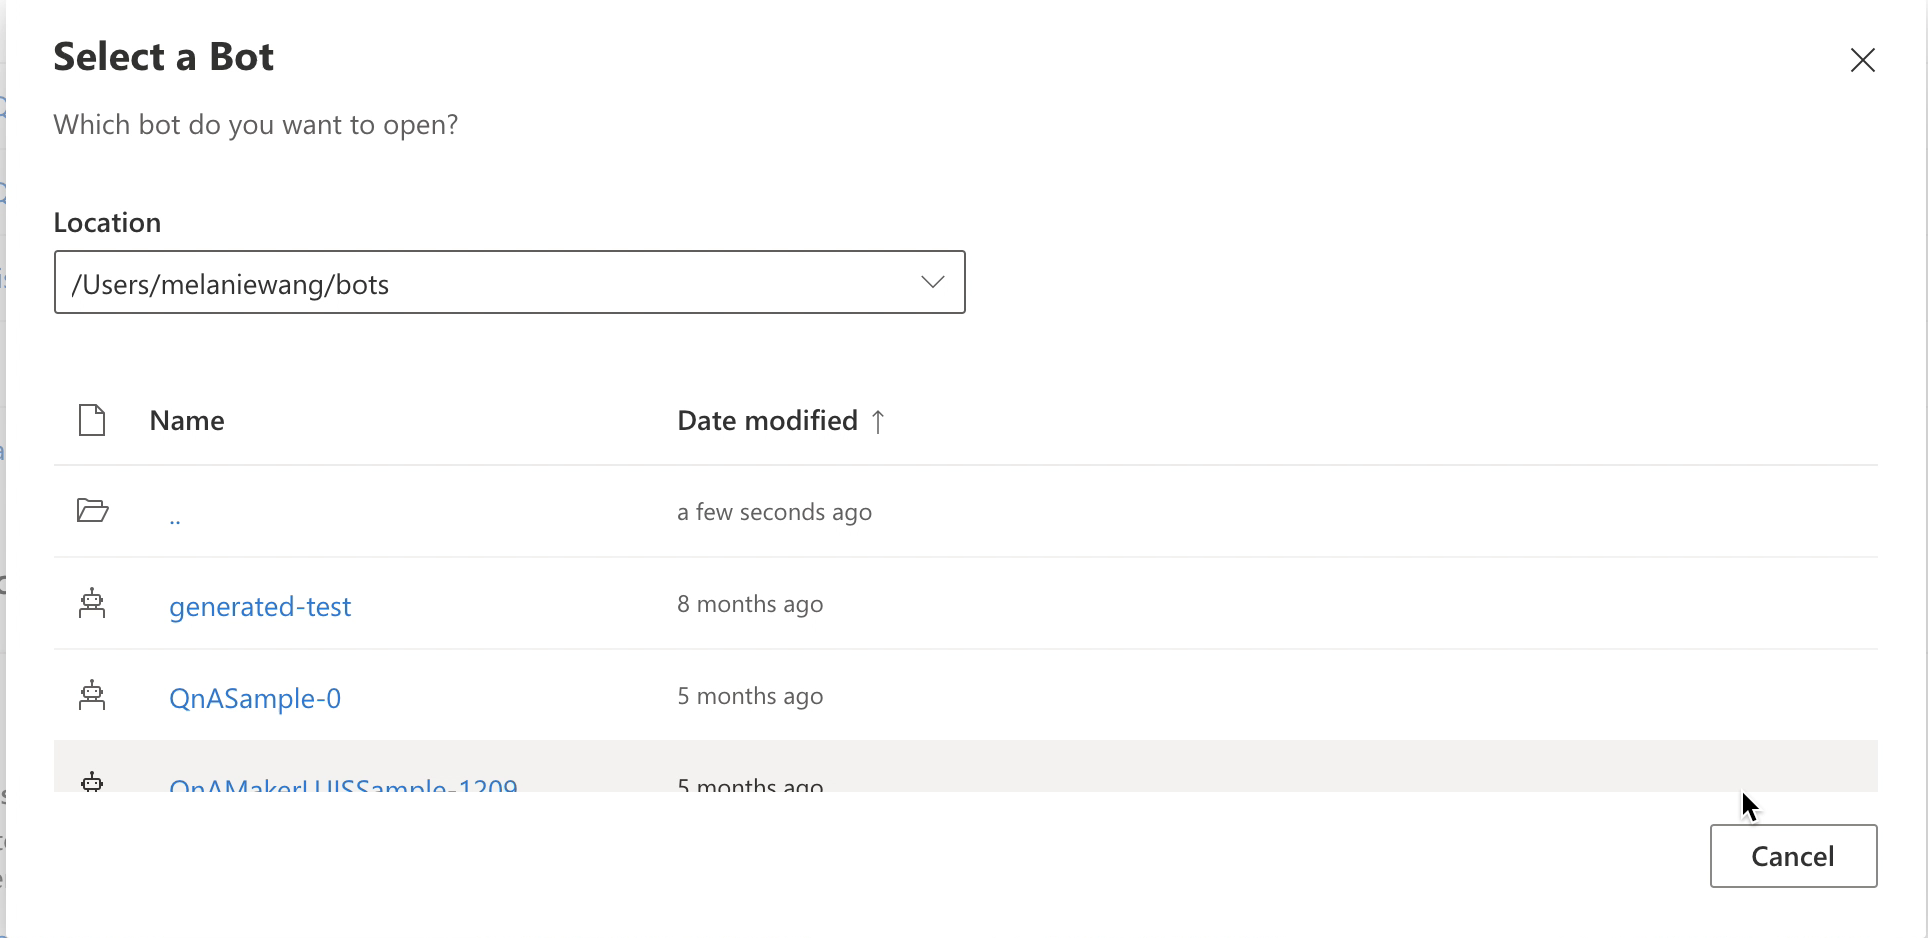This screenshot has width=1928, height=938.
Task: Open the QnAMakerLUISSample-1209 bot
Action: pos(344,788)
